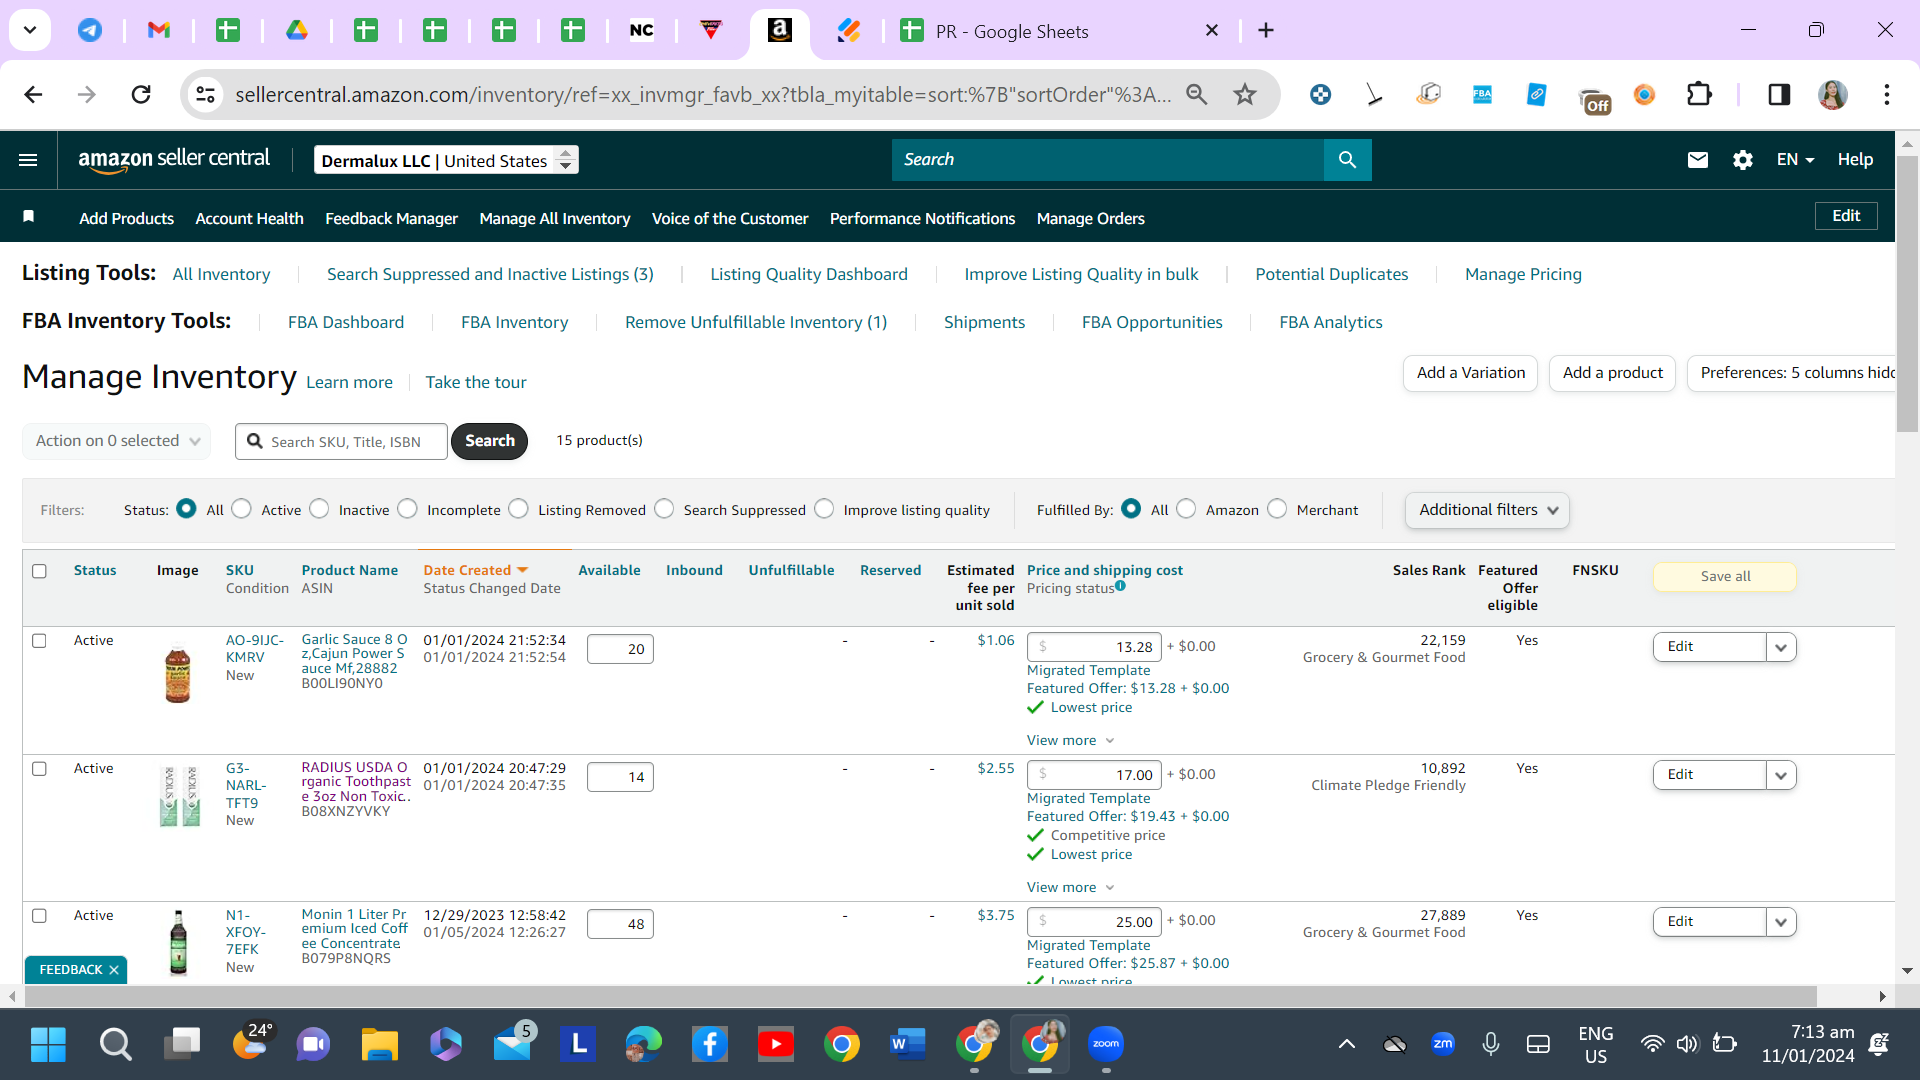The width and height of the screenshot is (1920, 1080).
Task: Filter by Merchant fulfilled radio button
Action: click(x=1277, y=509)
